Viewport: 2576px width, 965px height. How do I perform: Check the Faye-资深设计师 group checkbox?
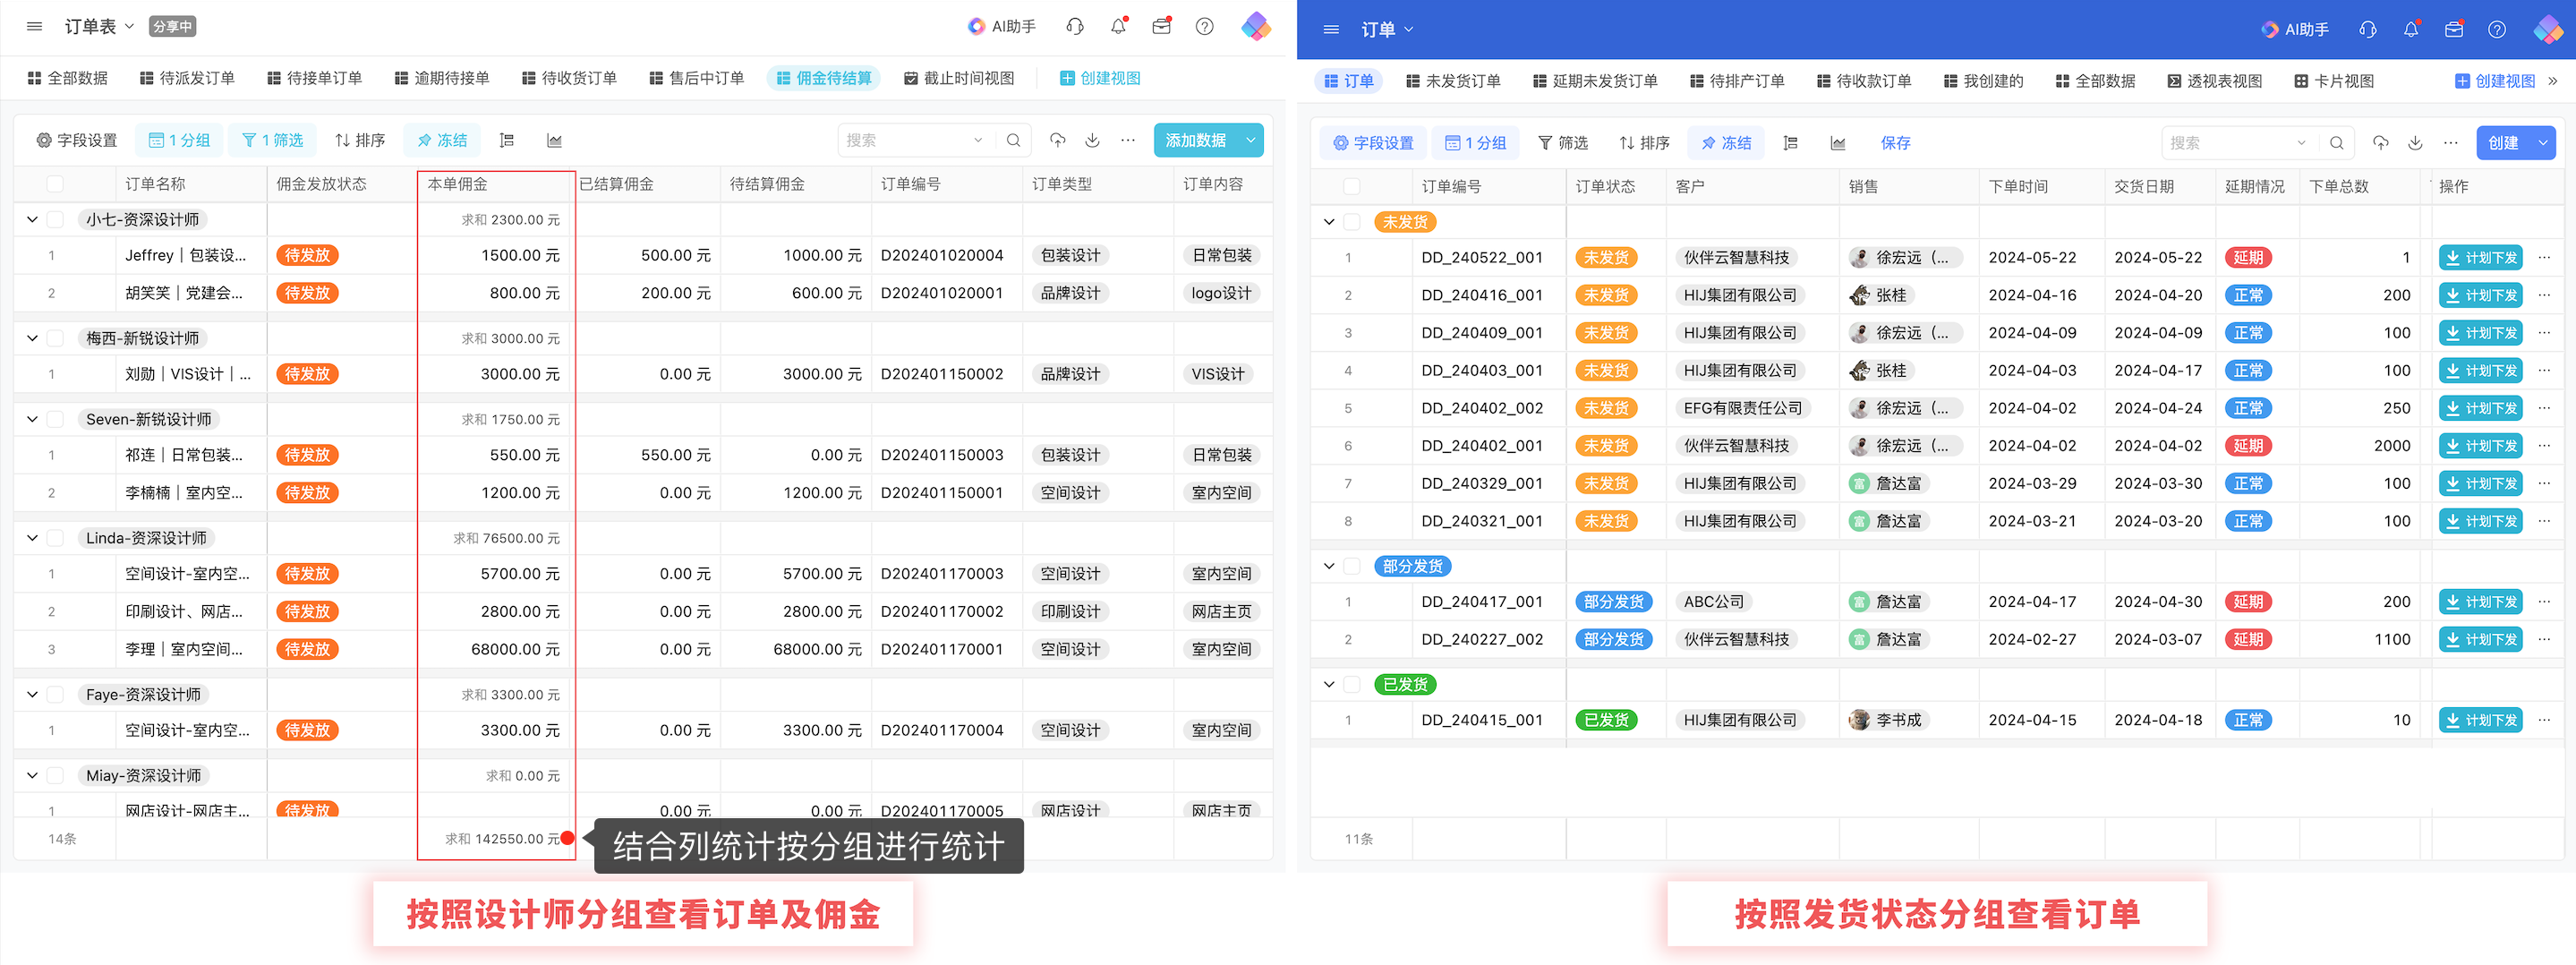[x=55, y=694]
